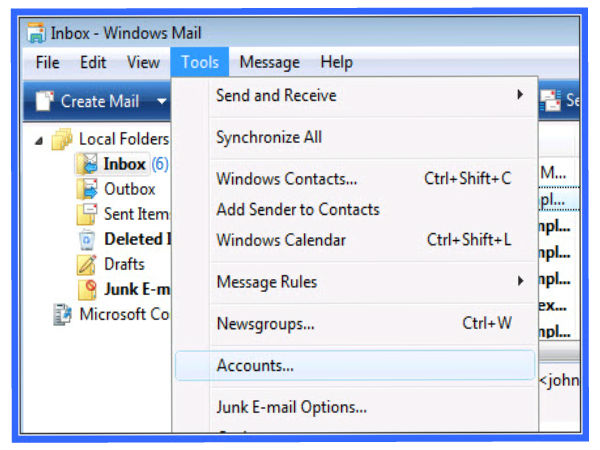This screenshot has width=600, height=450.
Task: Select Accounts... from the Tools menu
Action: pyautogui.click(x=255, y=366)
